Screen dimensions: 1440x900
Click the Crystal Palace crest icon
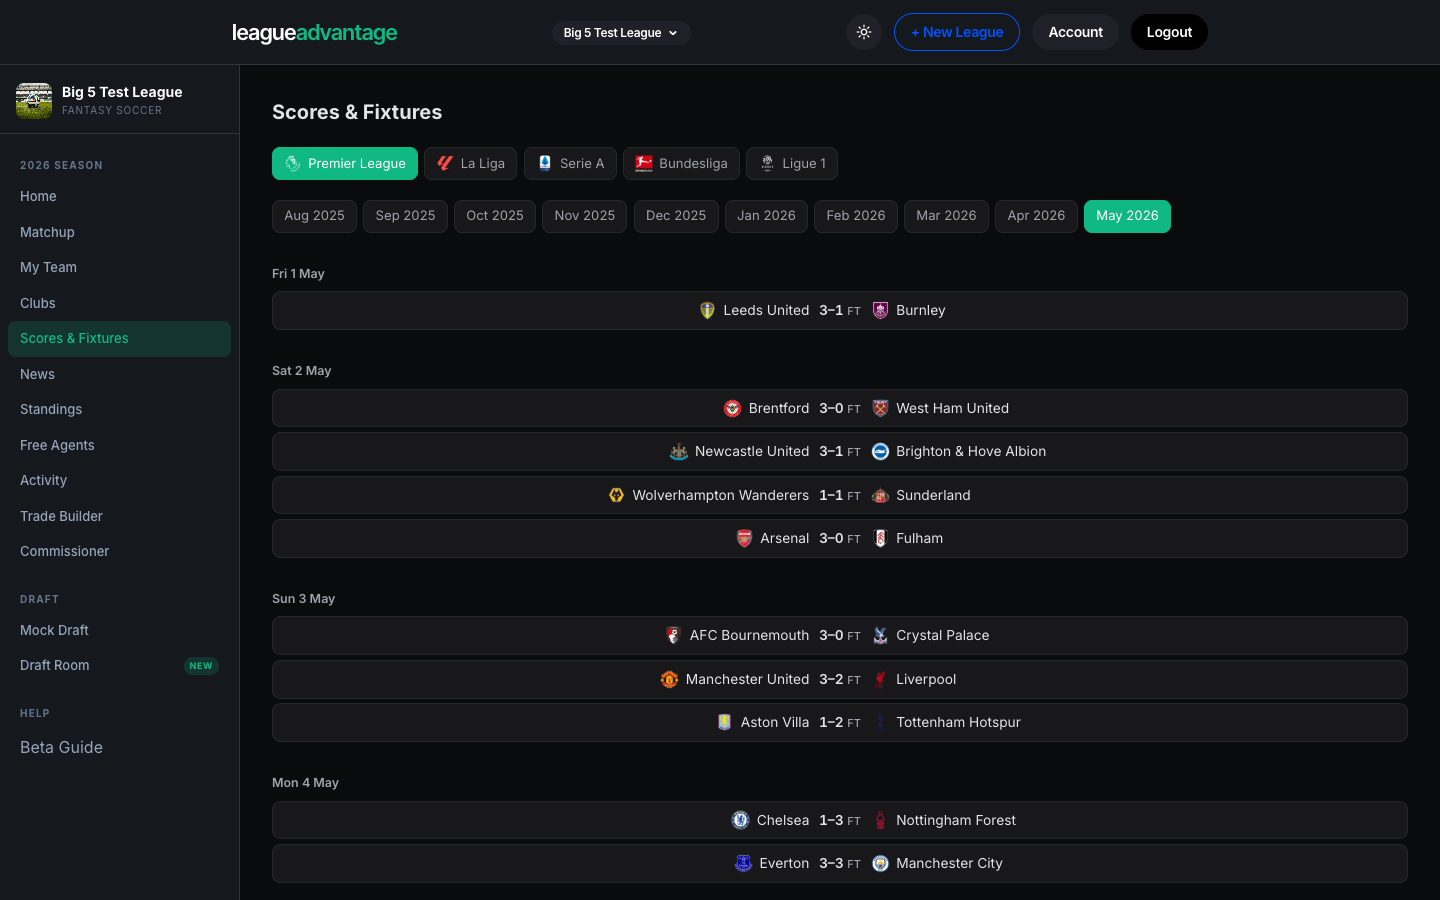[x=880, y=635]
